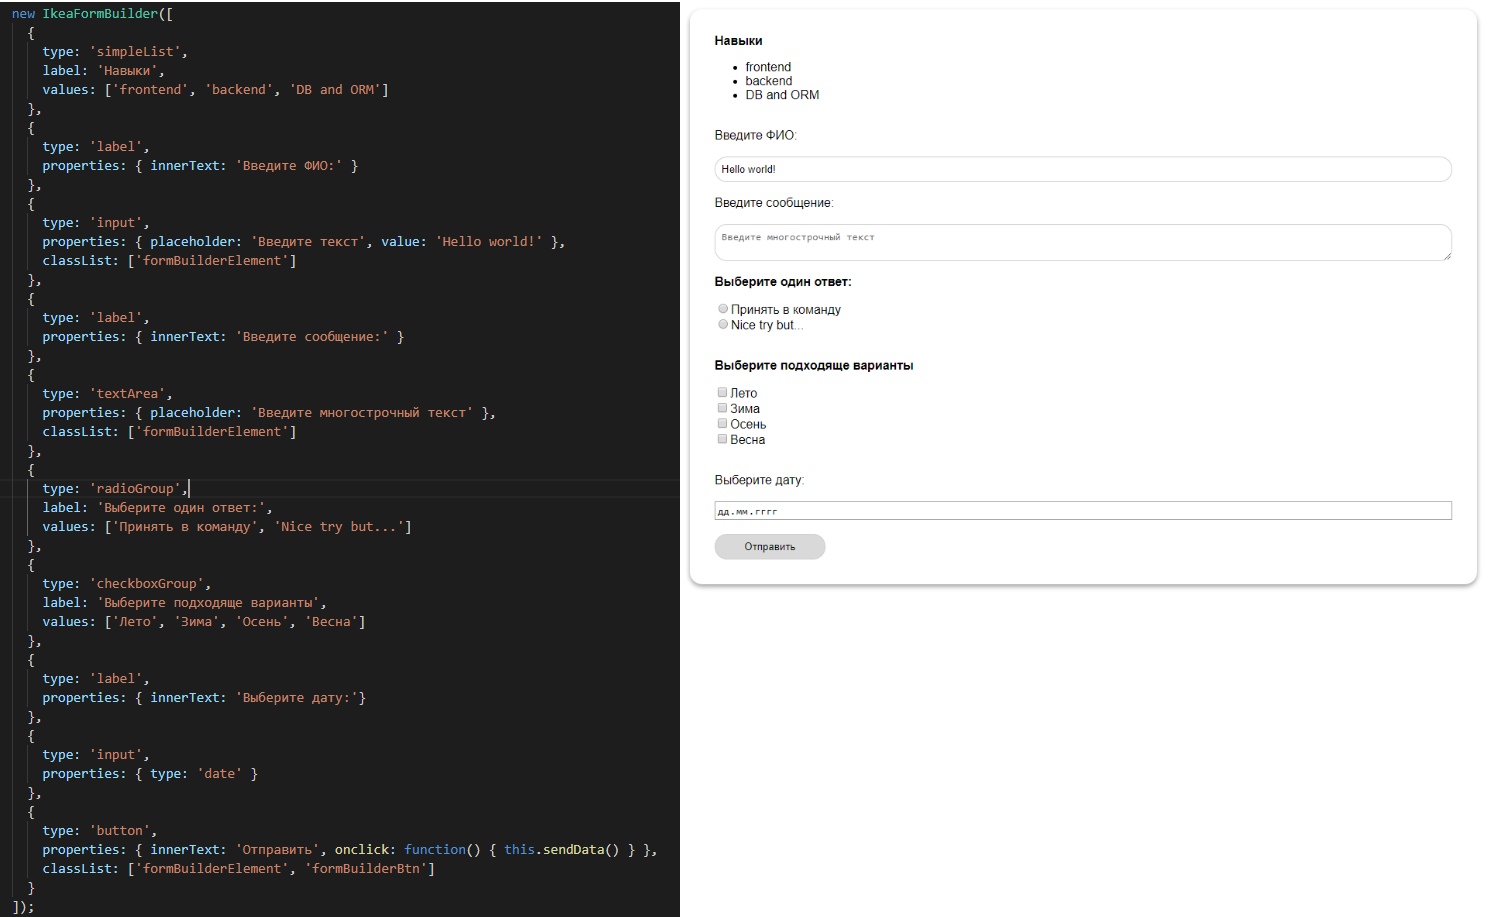Viewport: 1490px width, 917px height.
Task: Click 'sendData' in the onclick code
Action: 574,850
